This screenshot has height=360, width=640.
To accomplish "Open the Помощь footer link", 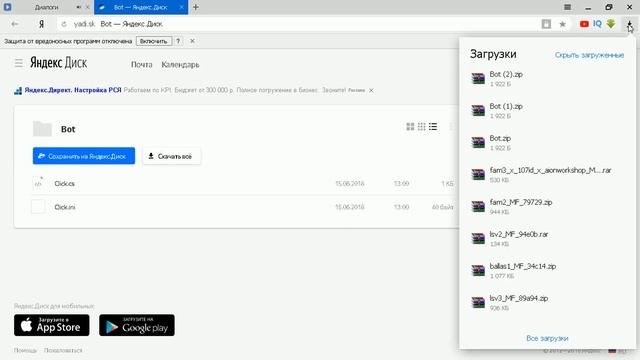I will (25, 350).
